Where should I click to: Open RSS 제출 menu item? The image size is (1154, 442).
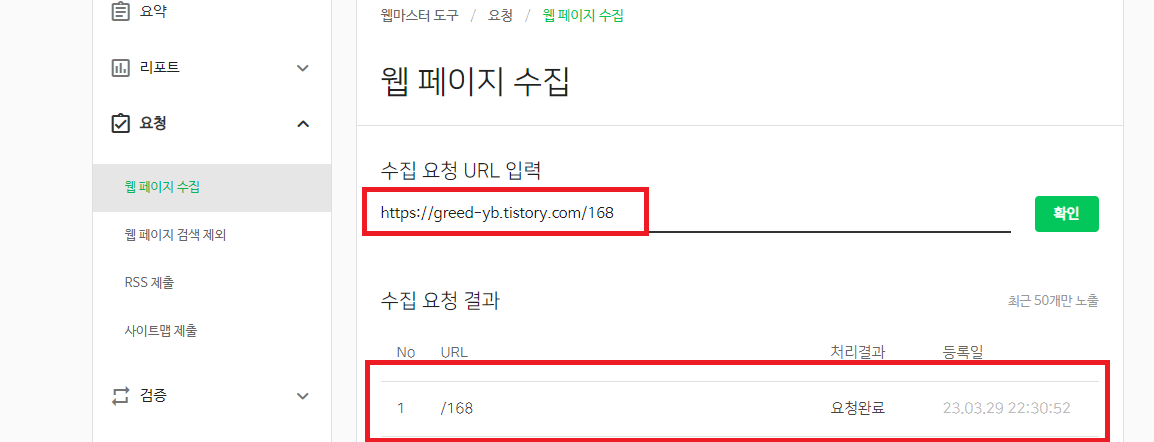coord(149,282)
